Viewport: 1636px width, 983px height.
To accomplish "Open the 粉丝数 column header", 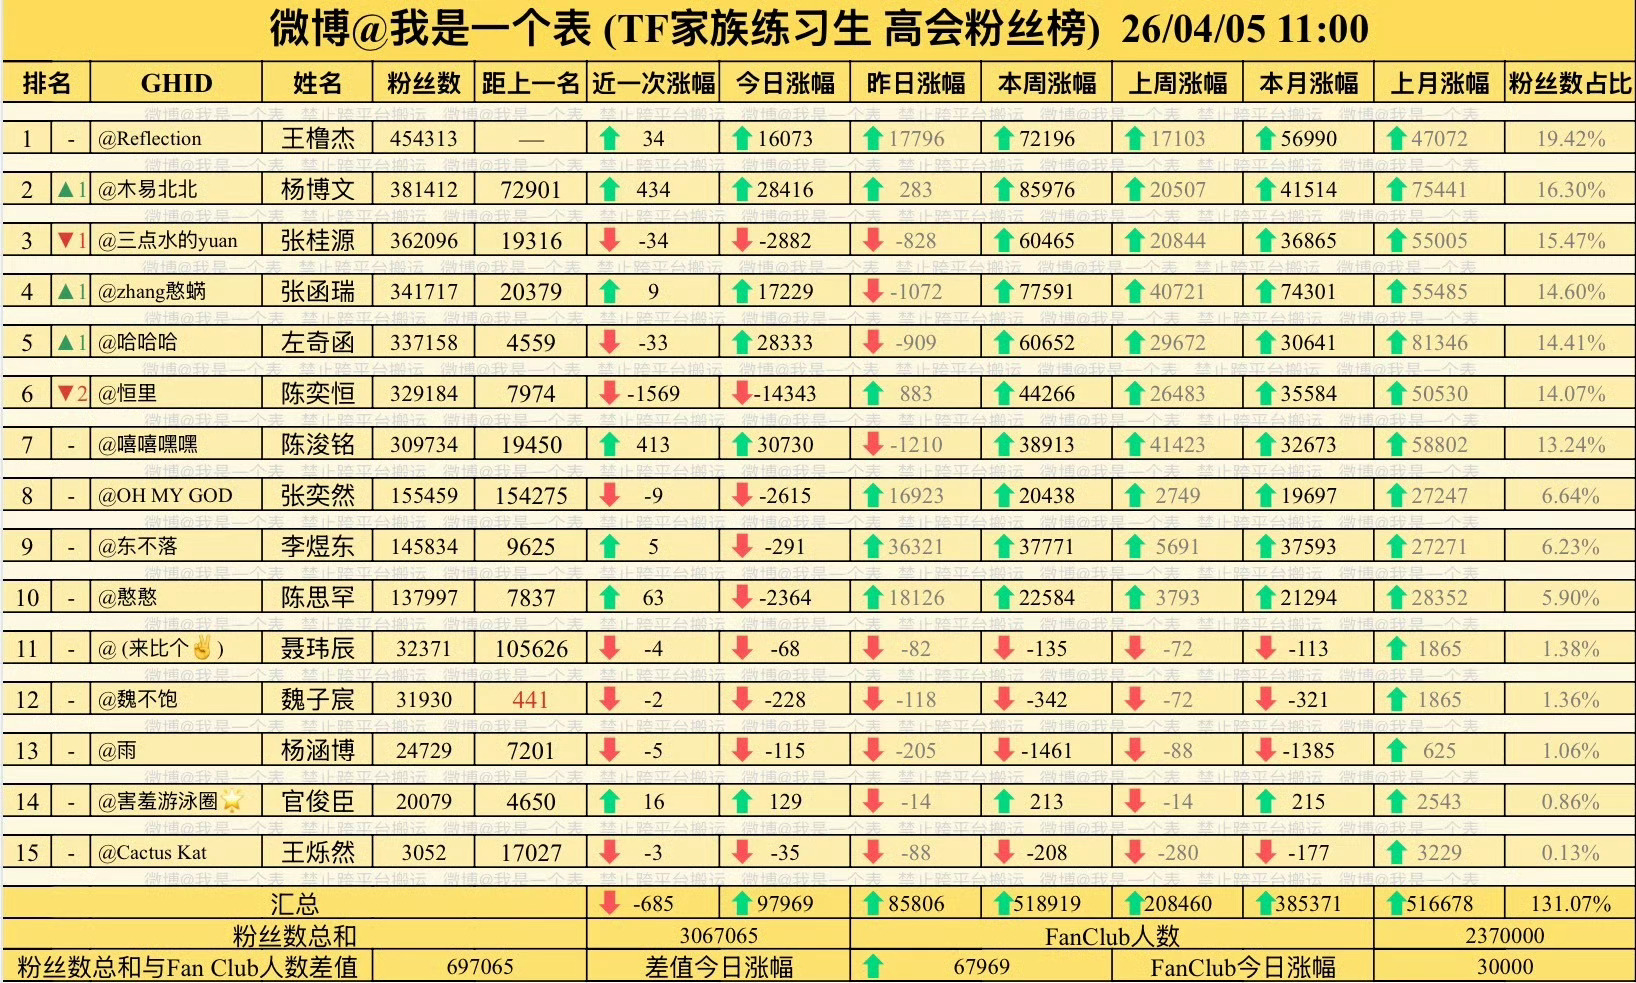I will (423, 83).
